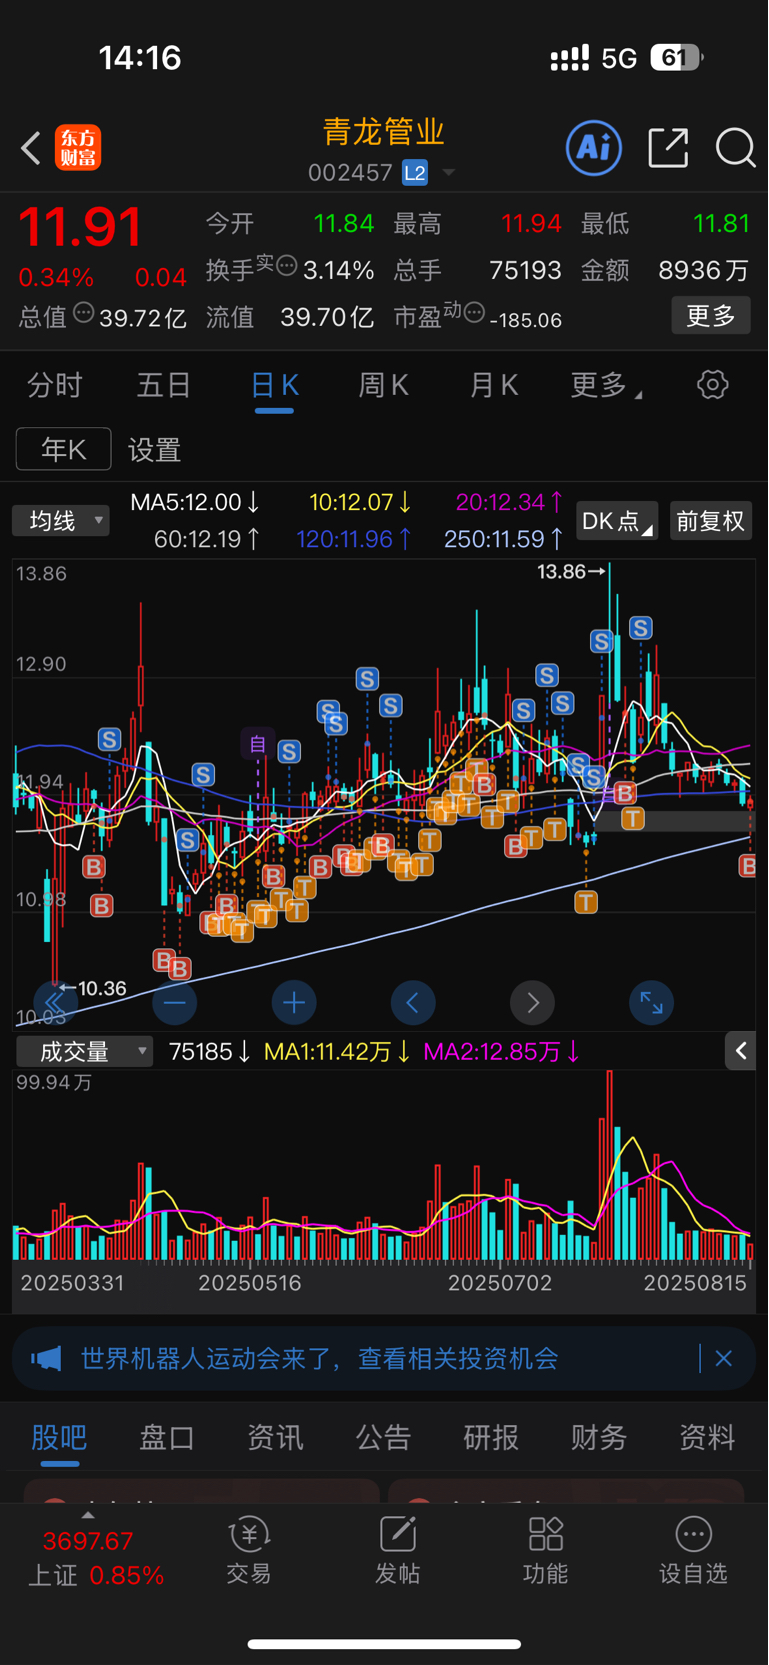This screenshot has height=1665, width=769.
Task: Switch to 资料 tab
Action: click(x=707, y=1438)
